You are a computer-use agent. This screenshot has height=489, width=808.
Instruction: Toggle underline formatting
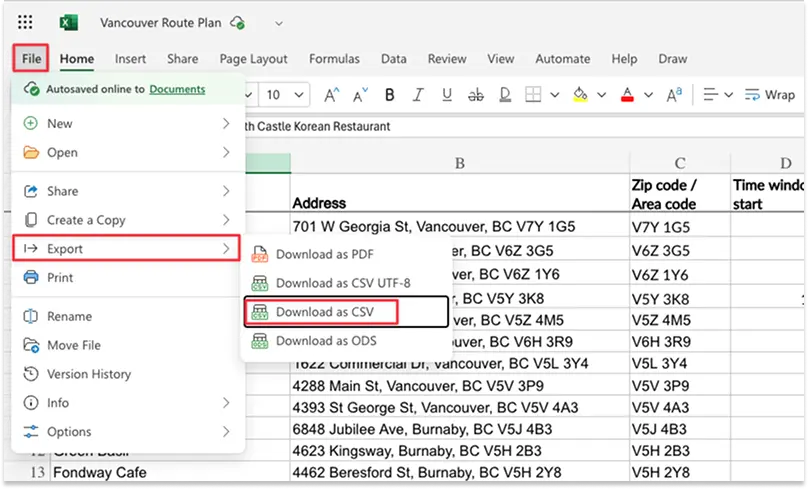click(x=447, y=95)
